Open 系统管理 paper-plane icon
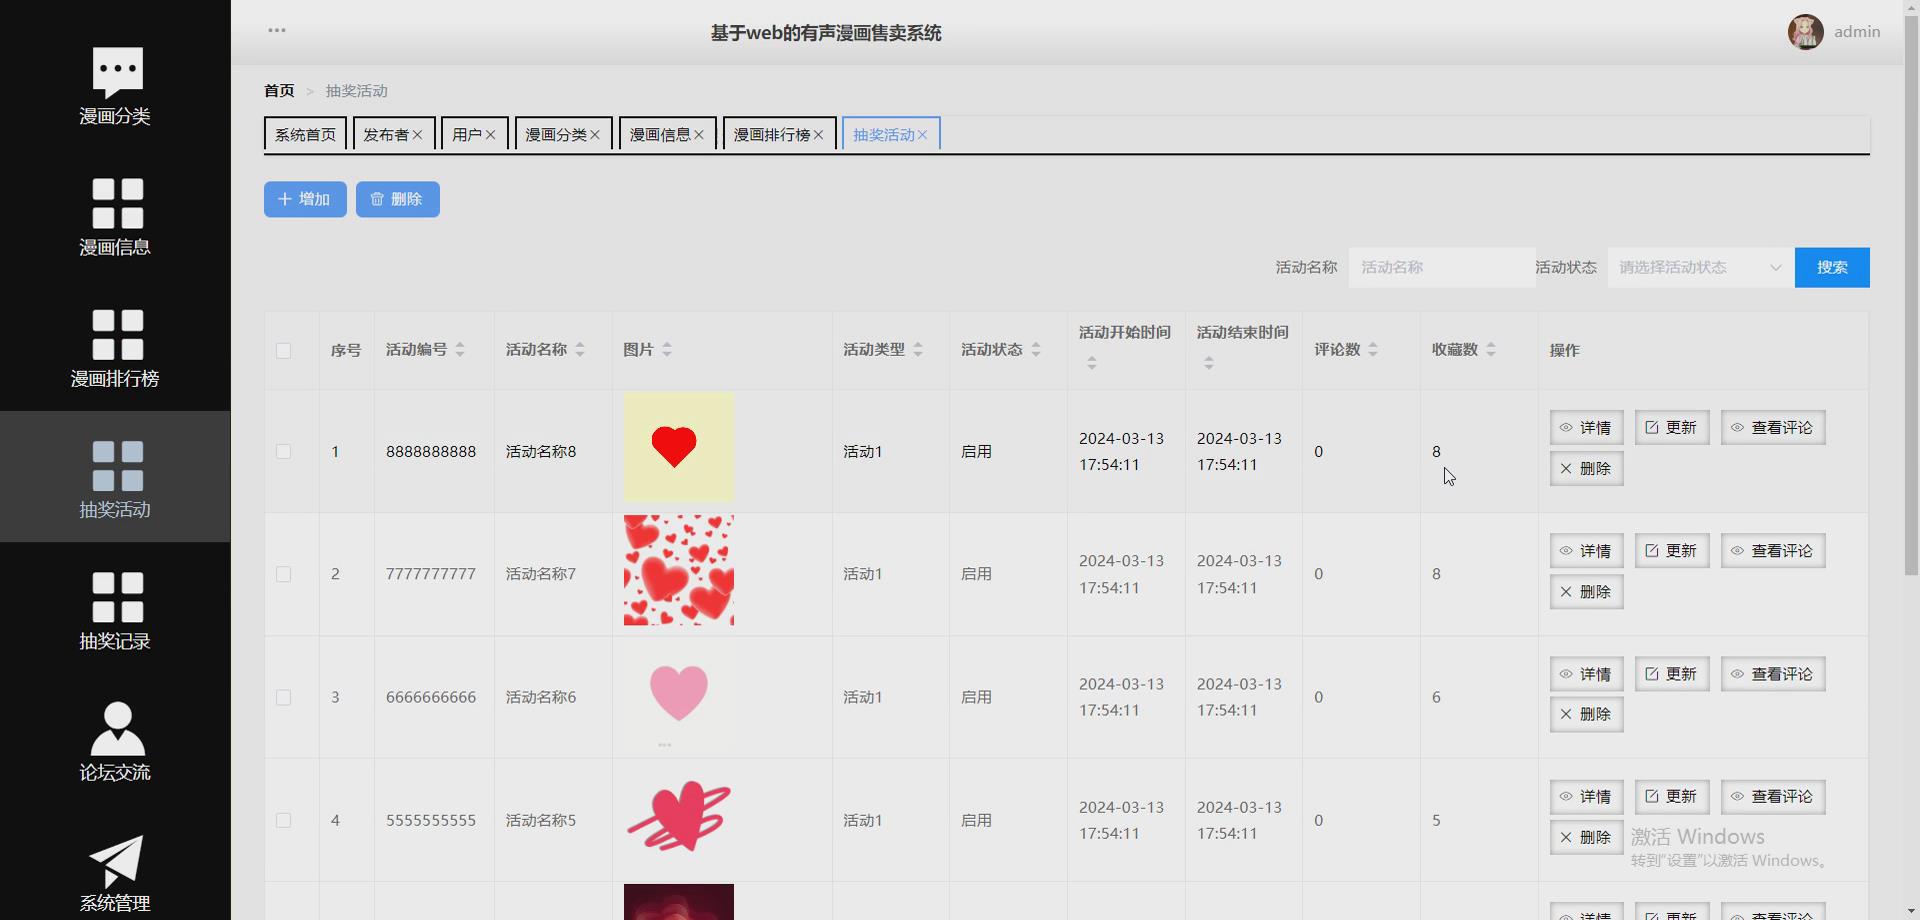The width and height of the screenshot is (1920, 920). (x=117, y=860)
